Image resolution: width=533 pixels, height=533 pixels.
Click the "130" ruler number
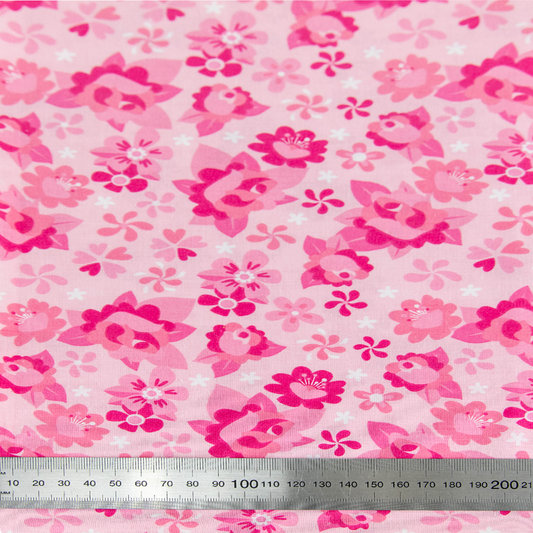coord(322,484)
